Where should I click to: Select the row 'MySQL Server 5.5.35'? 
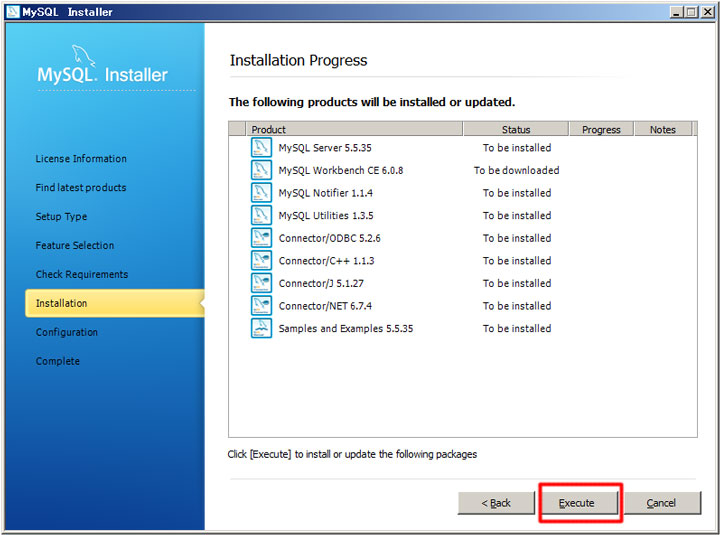462,147
